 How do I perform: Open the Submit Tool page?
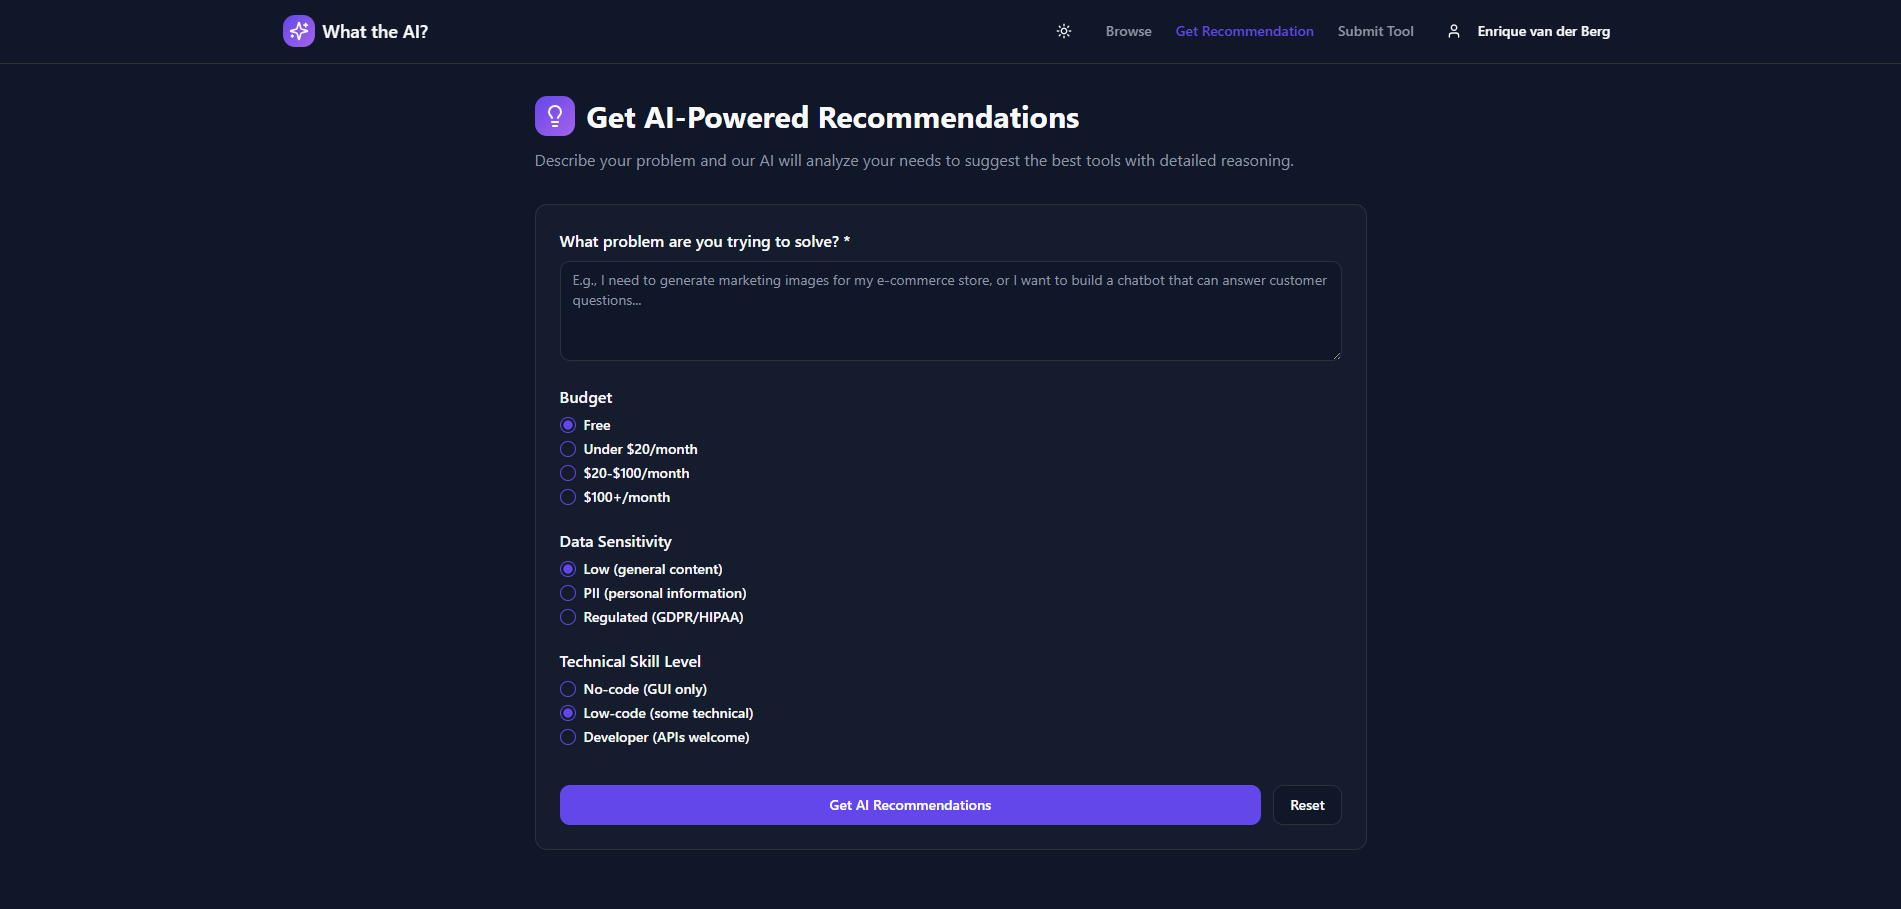[x=1375, y=31]
